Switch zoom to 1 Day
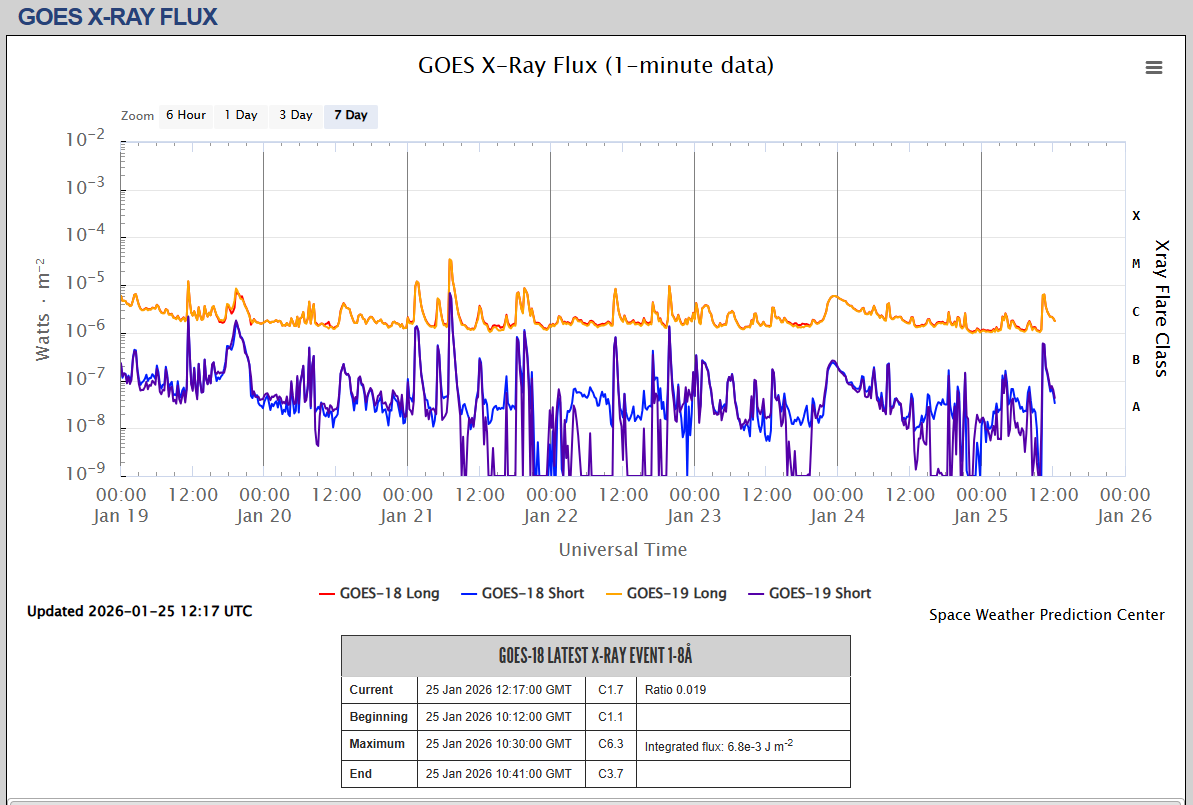This screenshot has height=805, width=1193. [240, 116]
